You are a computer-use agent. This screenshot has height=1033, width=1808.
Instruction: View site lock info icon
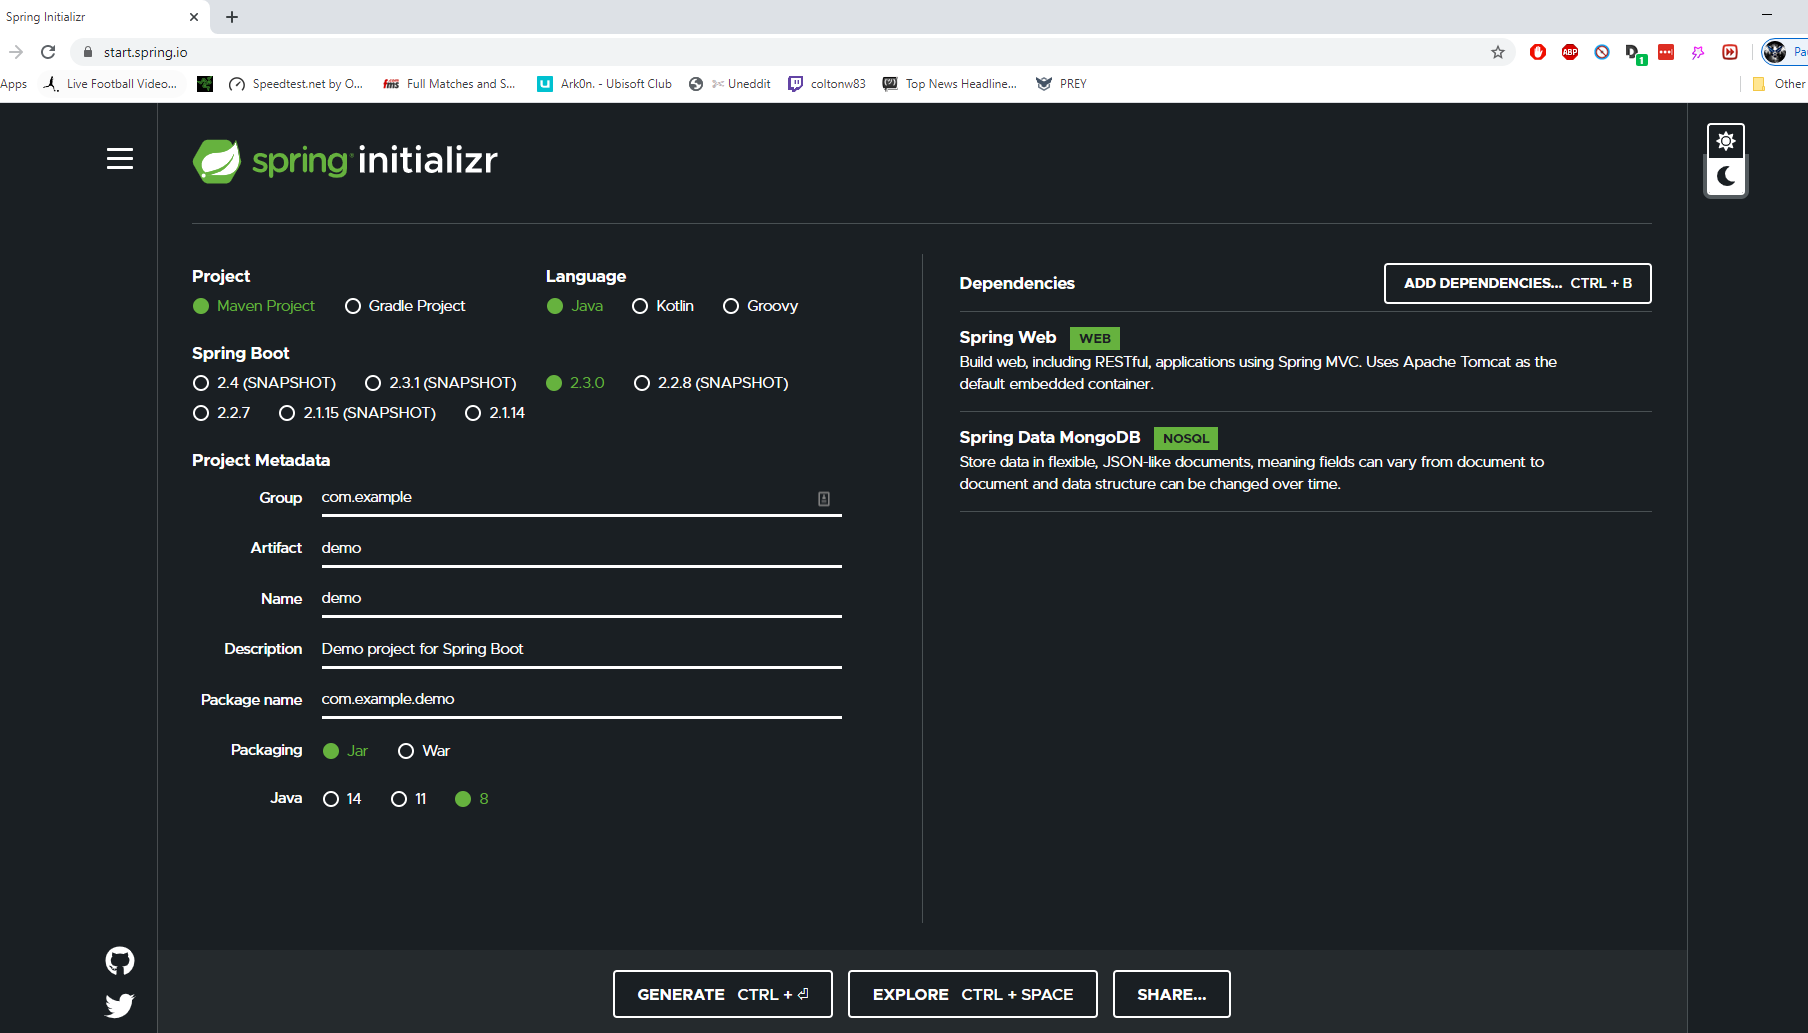tap(88, 52)
